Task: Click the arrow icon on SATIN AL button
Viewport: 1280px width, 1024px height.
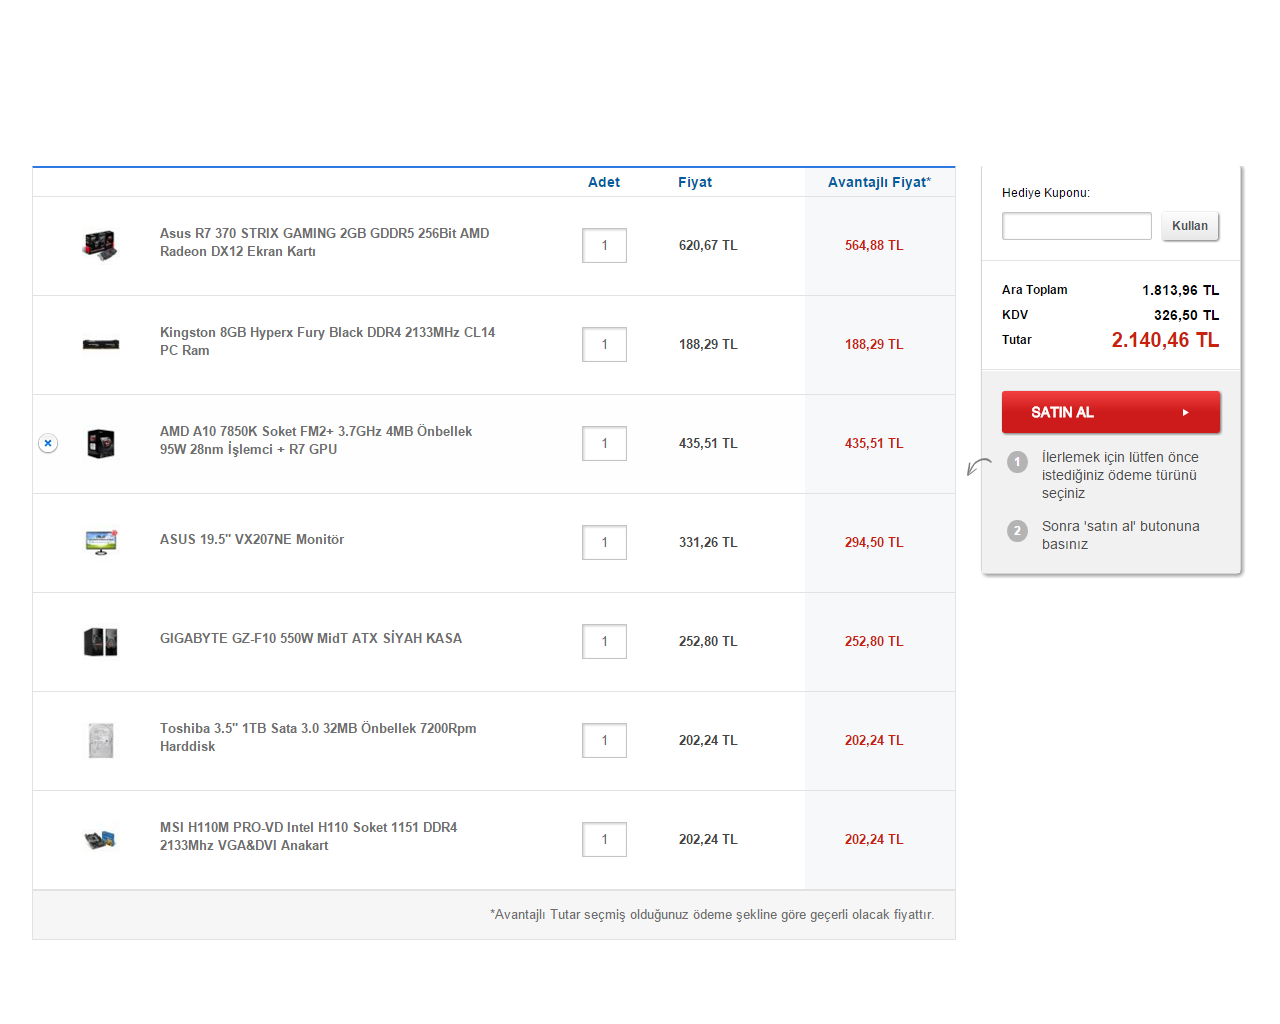Action: (1186, 412)
